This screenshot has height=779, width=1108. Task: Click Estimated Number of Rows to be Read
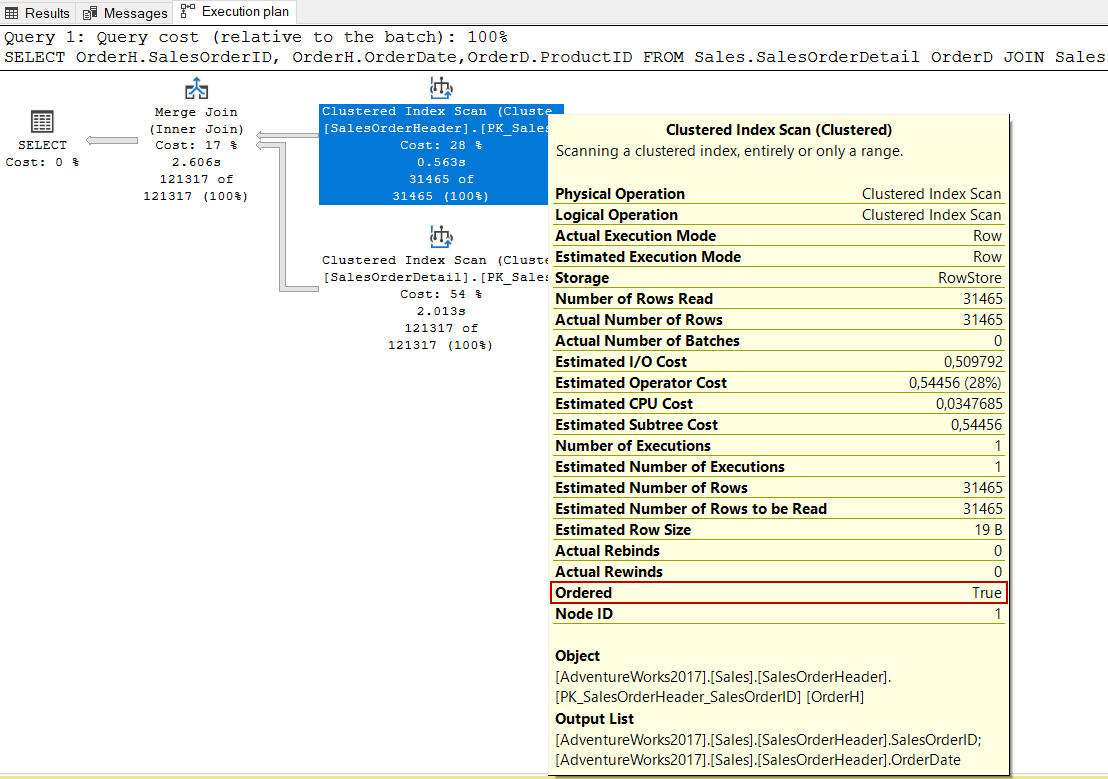coord(778,508)
